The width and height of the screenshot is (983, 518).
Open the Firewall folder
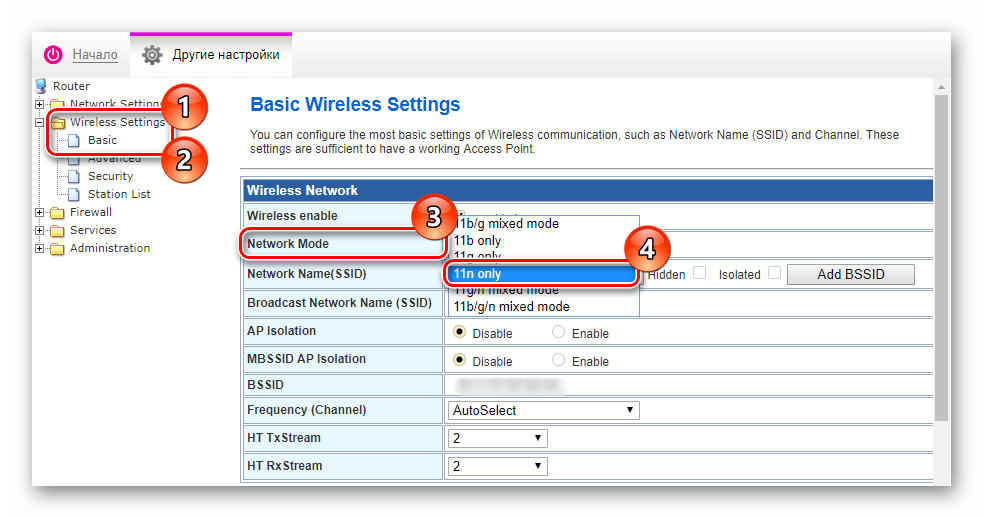[x=91, y=212]
